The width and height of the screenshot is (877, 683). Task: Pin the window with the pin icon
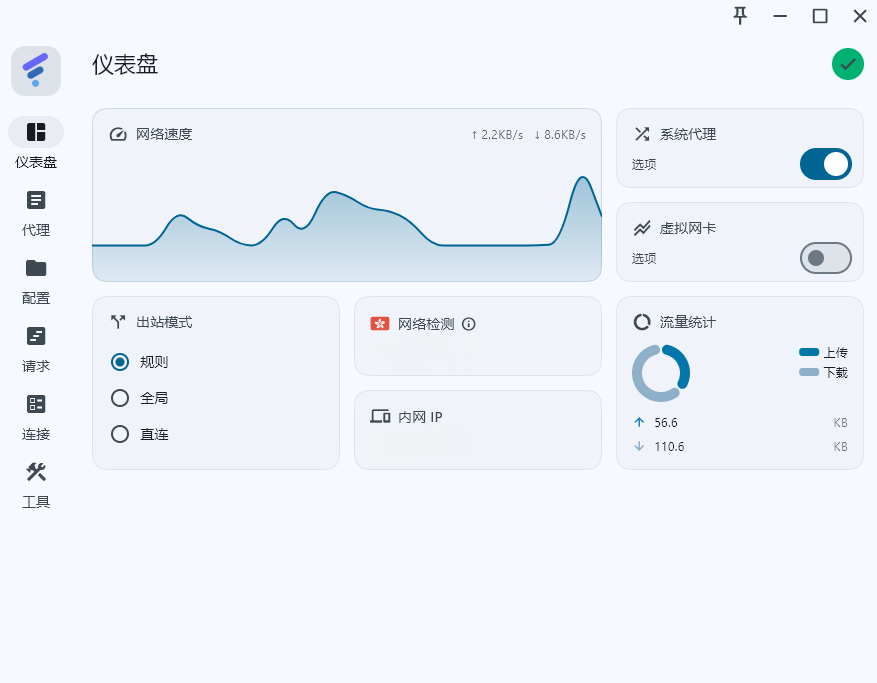(740, 16)
